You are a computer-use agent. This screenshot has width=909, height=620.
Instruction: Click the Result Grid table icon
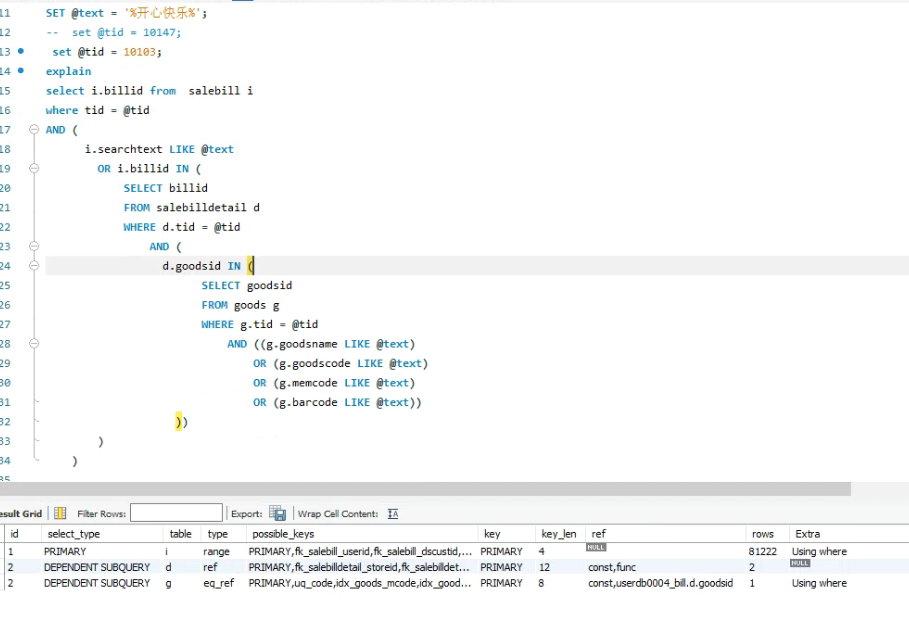point(60,513)
